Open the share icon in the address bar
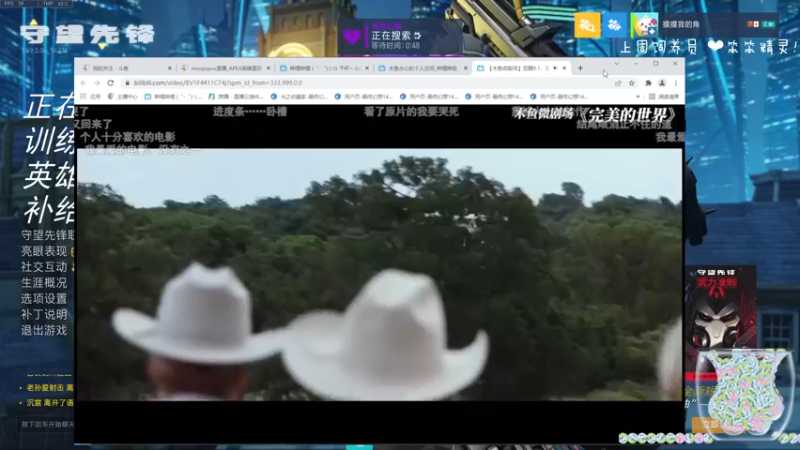The image size is (800, 450). (x=618, y=83)
